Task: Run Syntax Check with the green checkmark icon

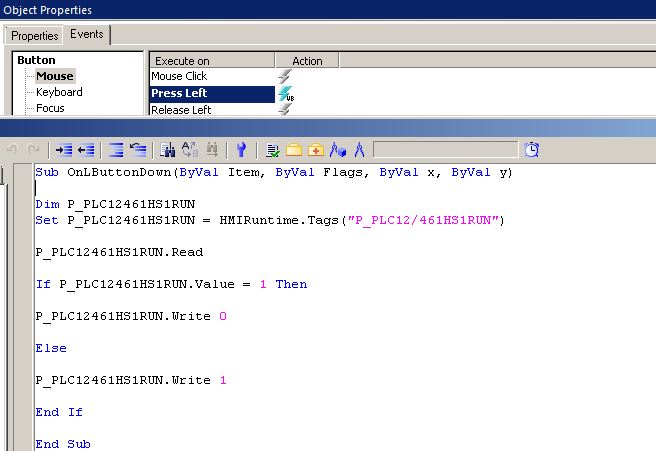Action: 273,150
